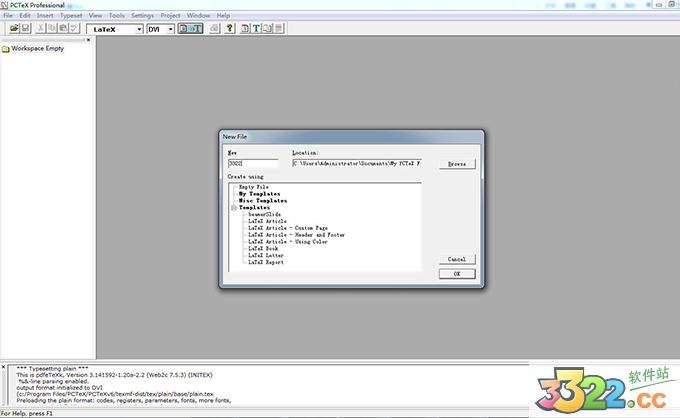Viewport: 680px width, 418px height.
Task: Click the red log window icon
Action: pos(279,29)
